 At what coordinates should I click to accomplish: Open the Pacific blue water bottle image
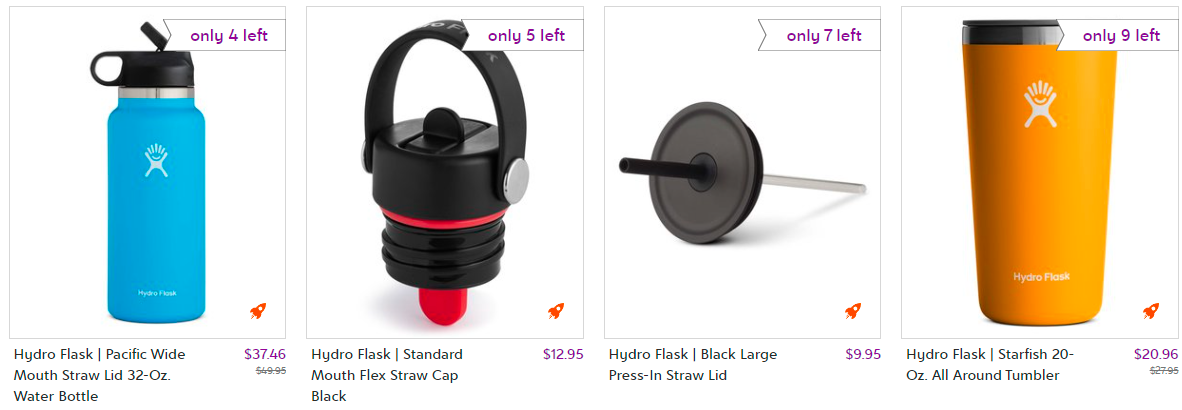[x=148, y=173]
